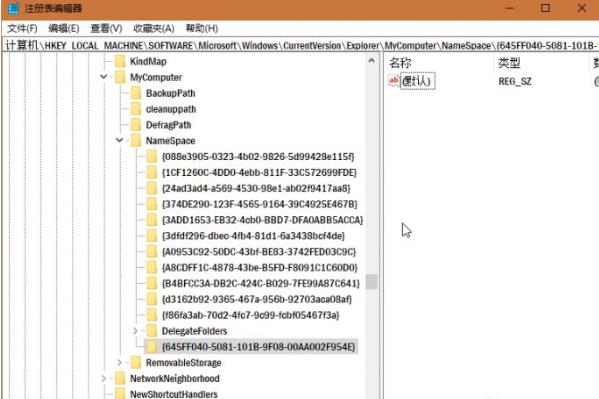This screenshot has width=599, height=399.
Task: Select the cleanuppath folder icon
Action: pos(136,109)
